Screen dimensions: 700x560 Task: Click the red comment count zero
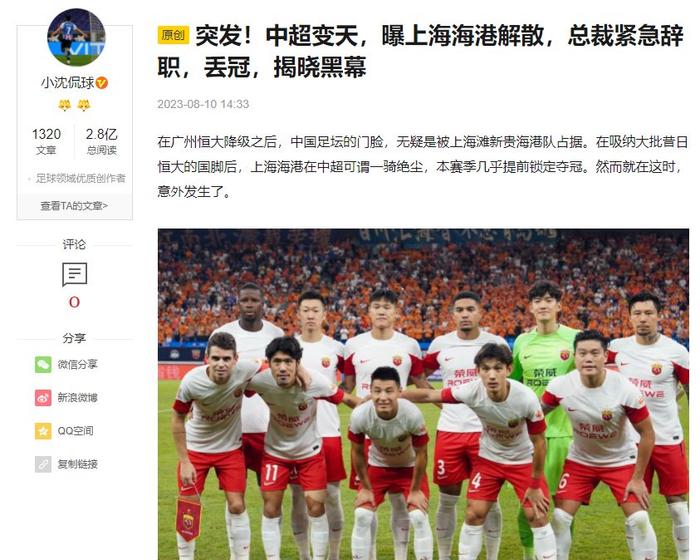coord(75,302)
